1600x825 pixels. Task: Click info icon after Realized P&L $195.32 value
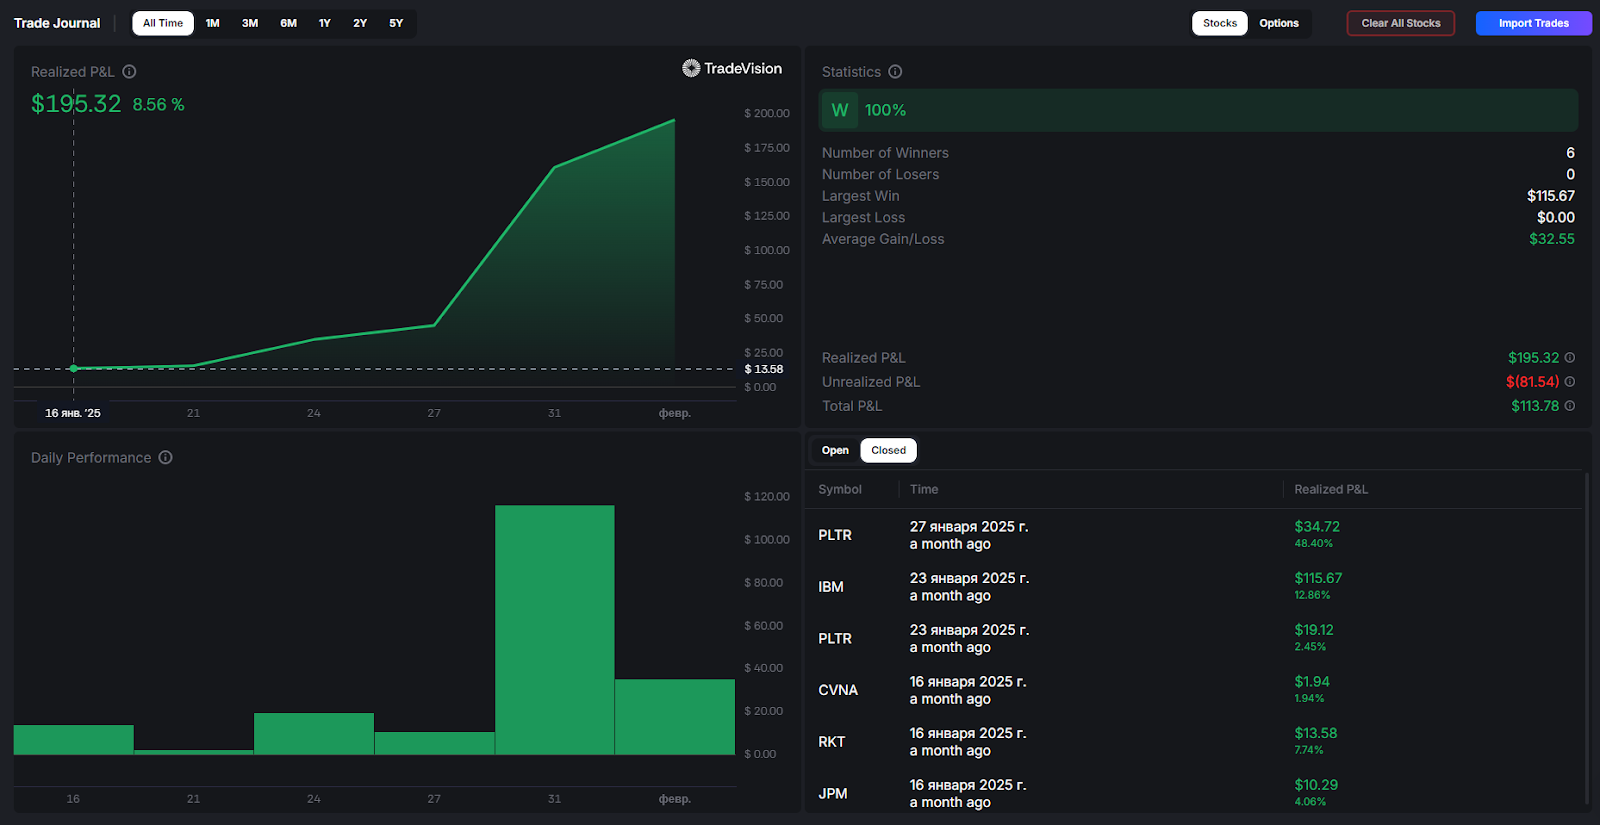pyautogui.click(x=1570, y=358)
